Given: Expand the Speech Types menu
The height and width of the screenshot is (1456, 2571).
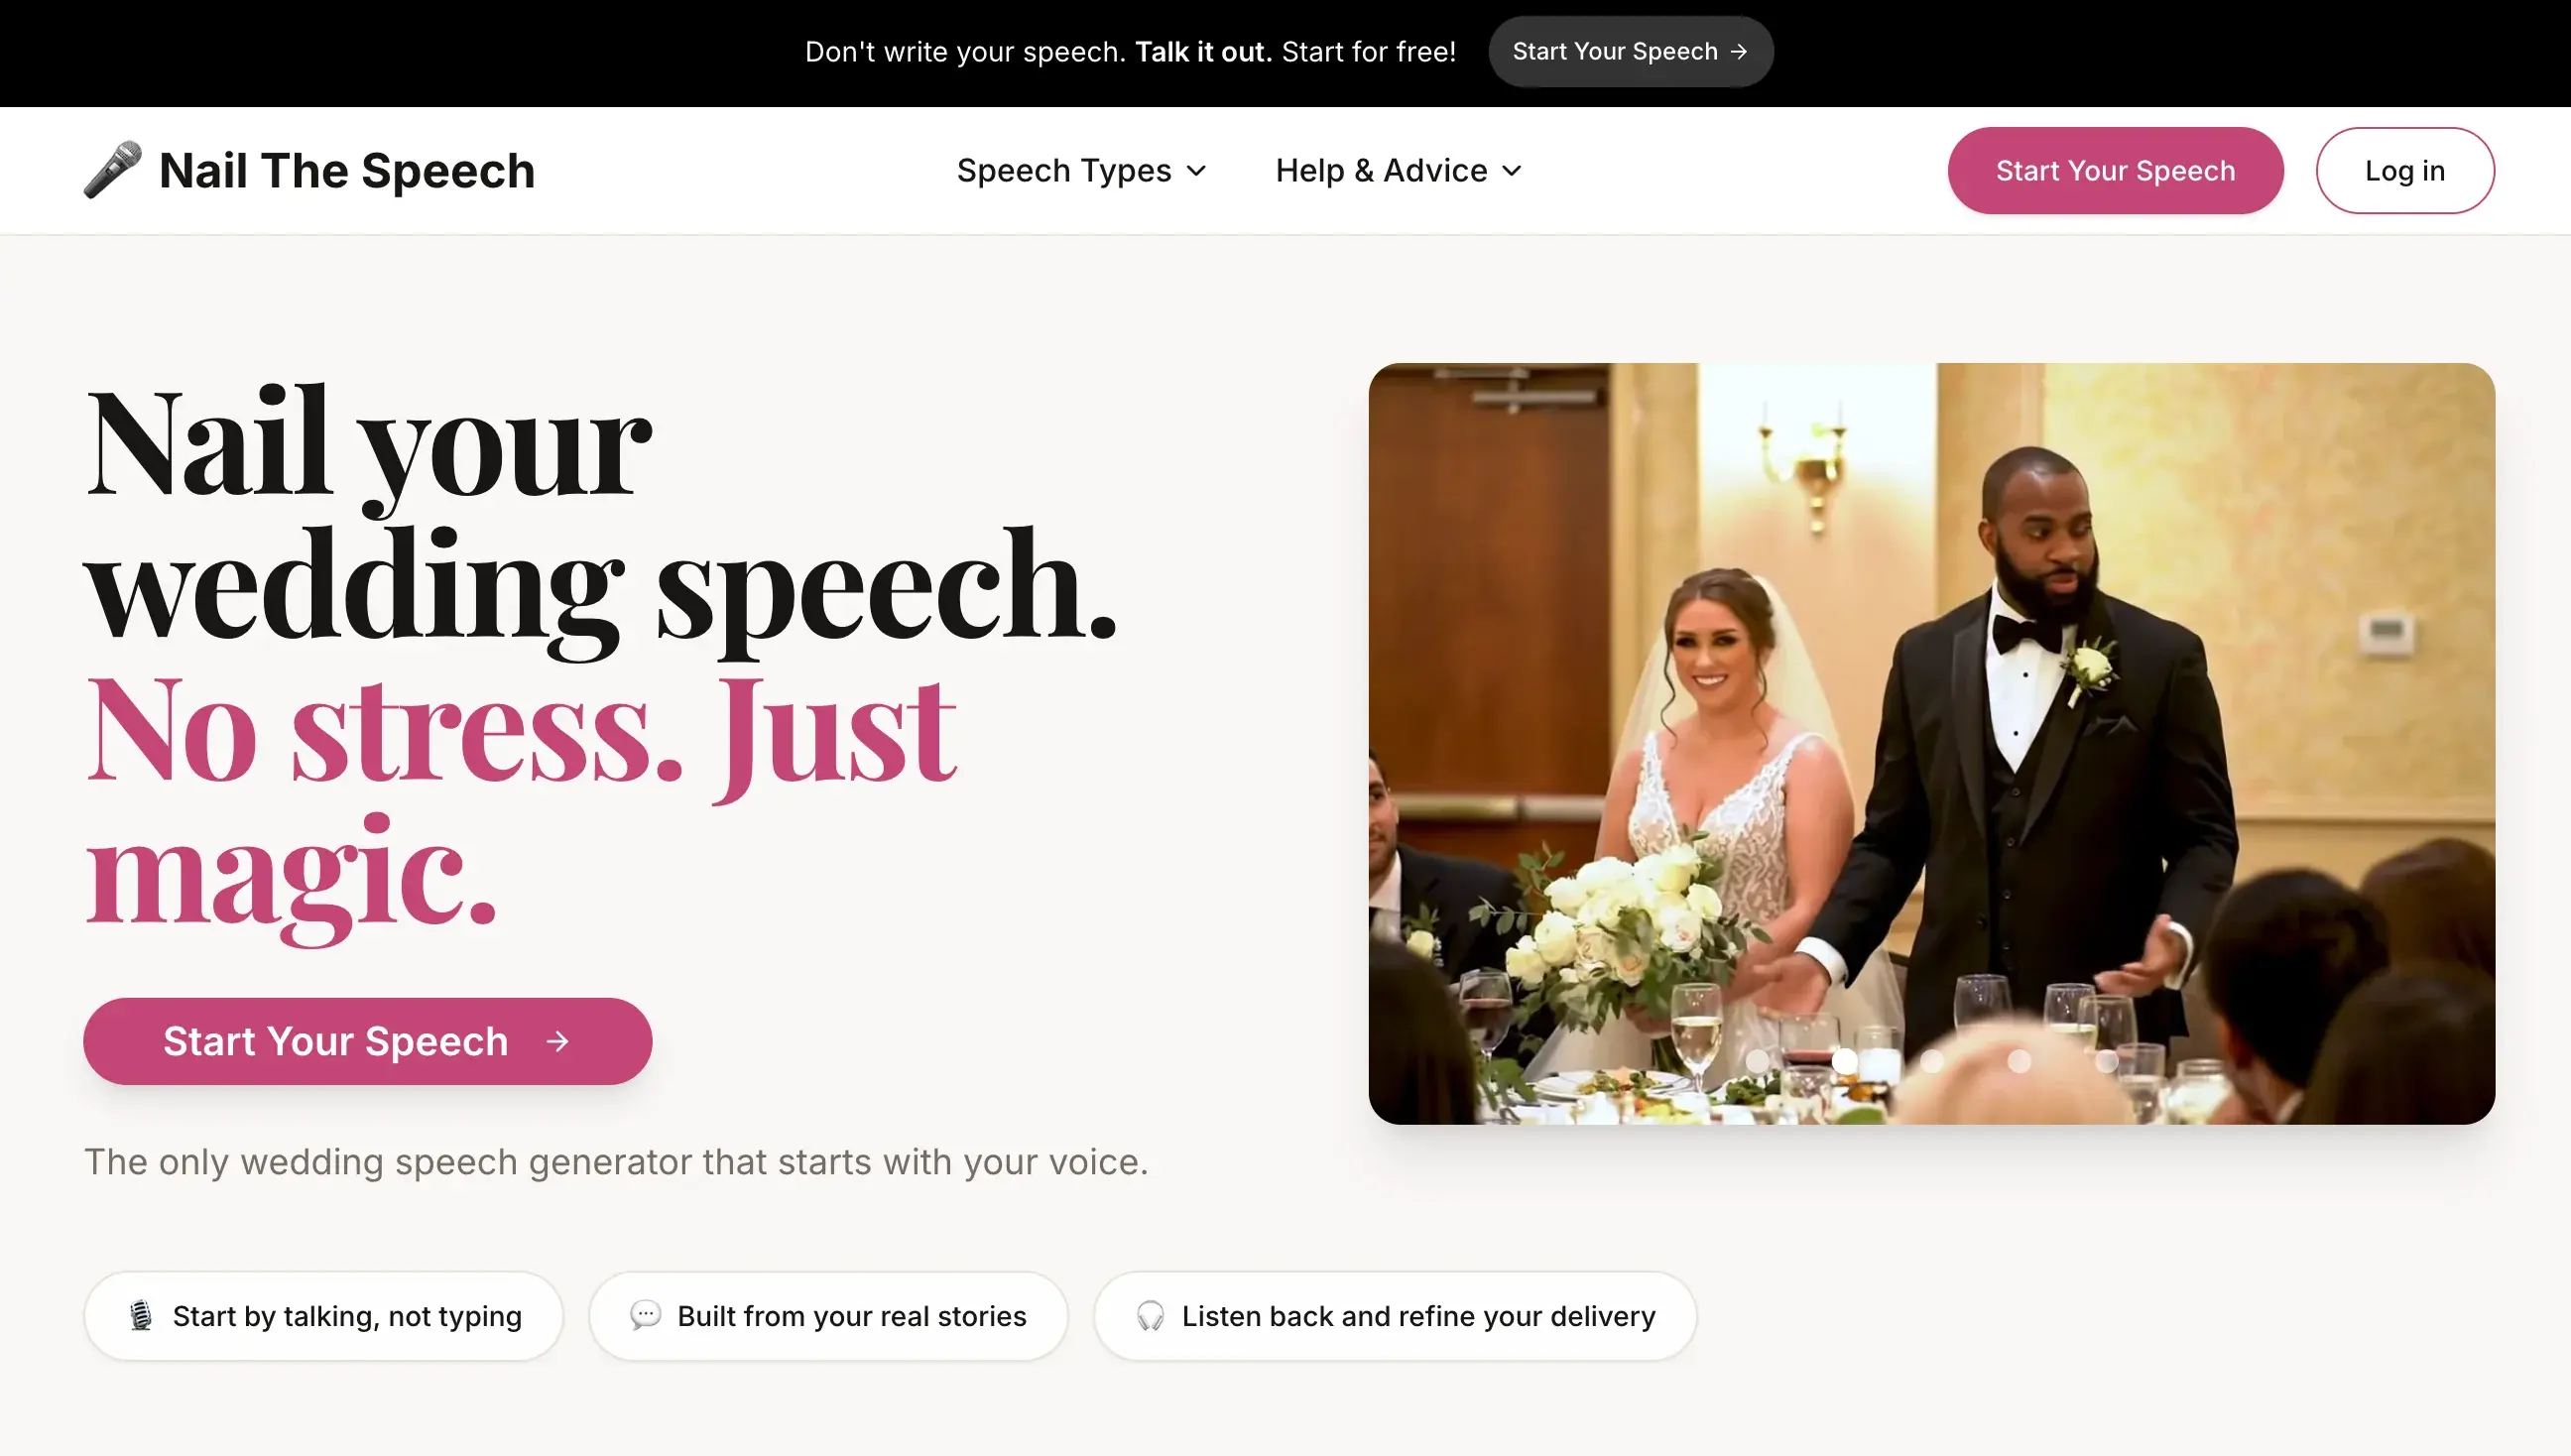Looking at the screenshot, I should (x=1081, y=171).
